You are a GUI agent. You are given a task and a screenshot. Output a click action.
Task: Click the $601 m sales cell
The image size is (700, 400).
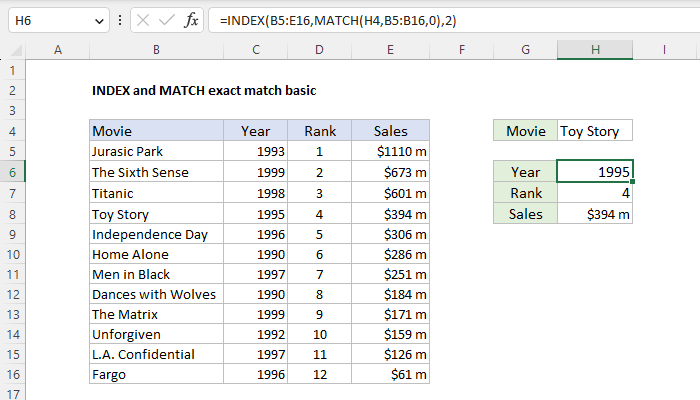[x=391, y=193]
